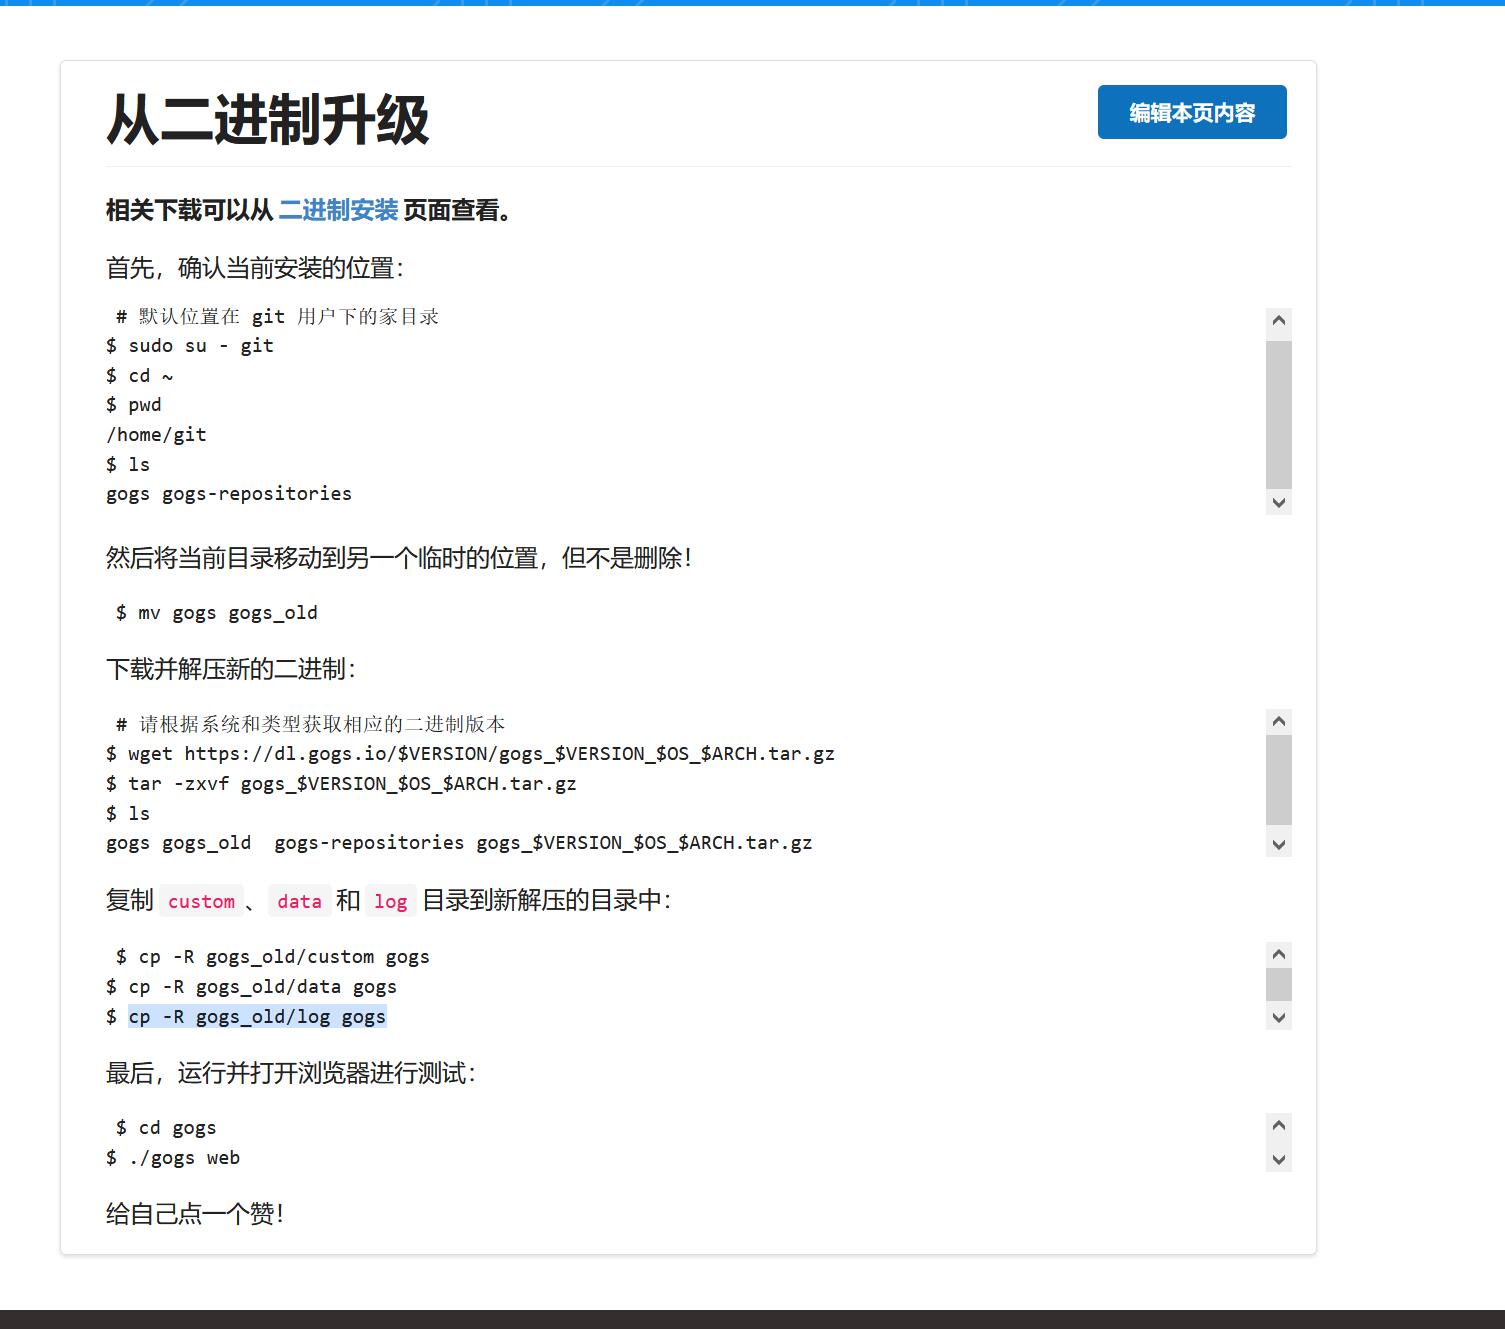Image resolution: width=1505 pixels, height=1329 pixels.
Task: Click up arrow in cd gogs code block scrollbar
Action: [1278, 1125]
